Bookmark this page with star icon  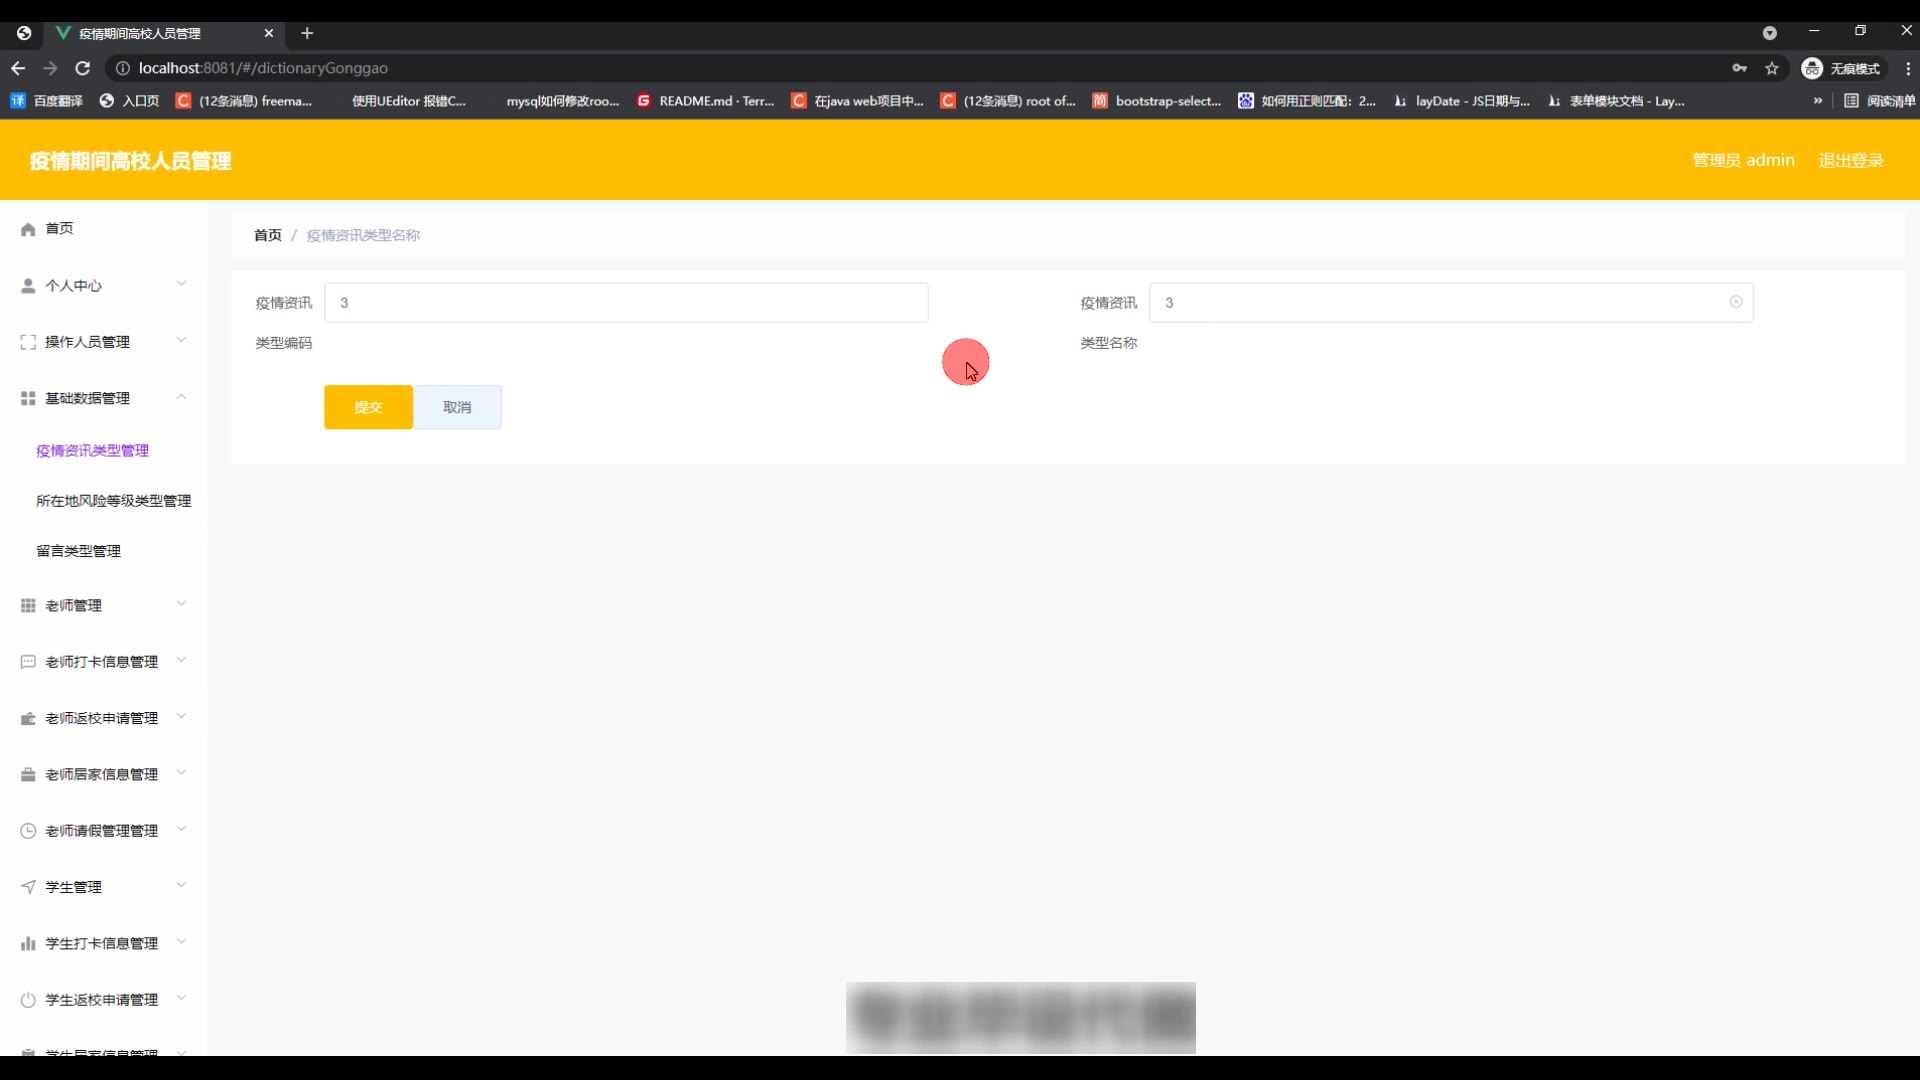point(1772,68)
